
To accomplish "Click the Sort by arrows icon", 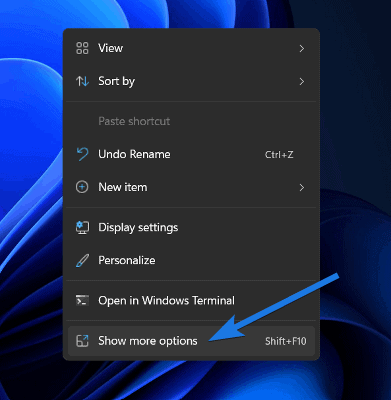I will [82, 81].
